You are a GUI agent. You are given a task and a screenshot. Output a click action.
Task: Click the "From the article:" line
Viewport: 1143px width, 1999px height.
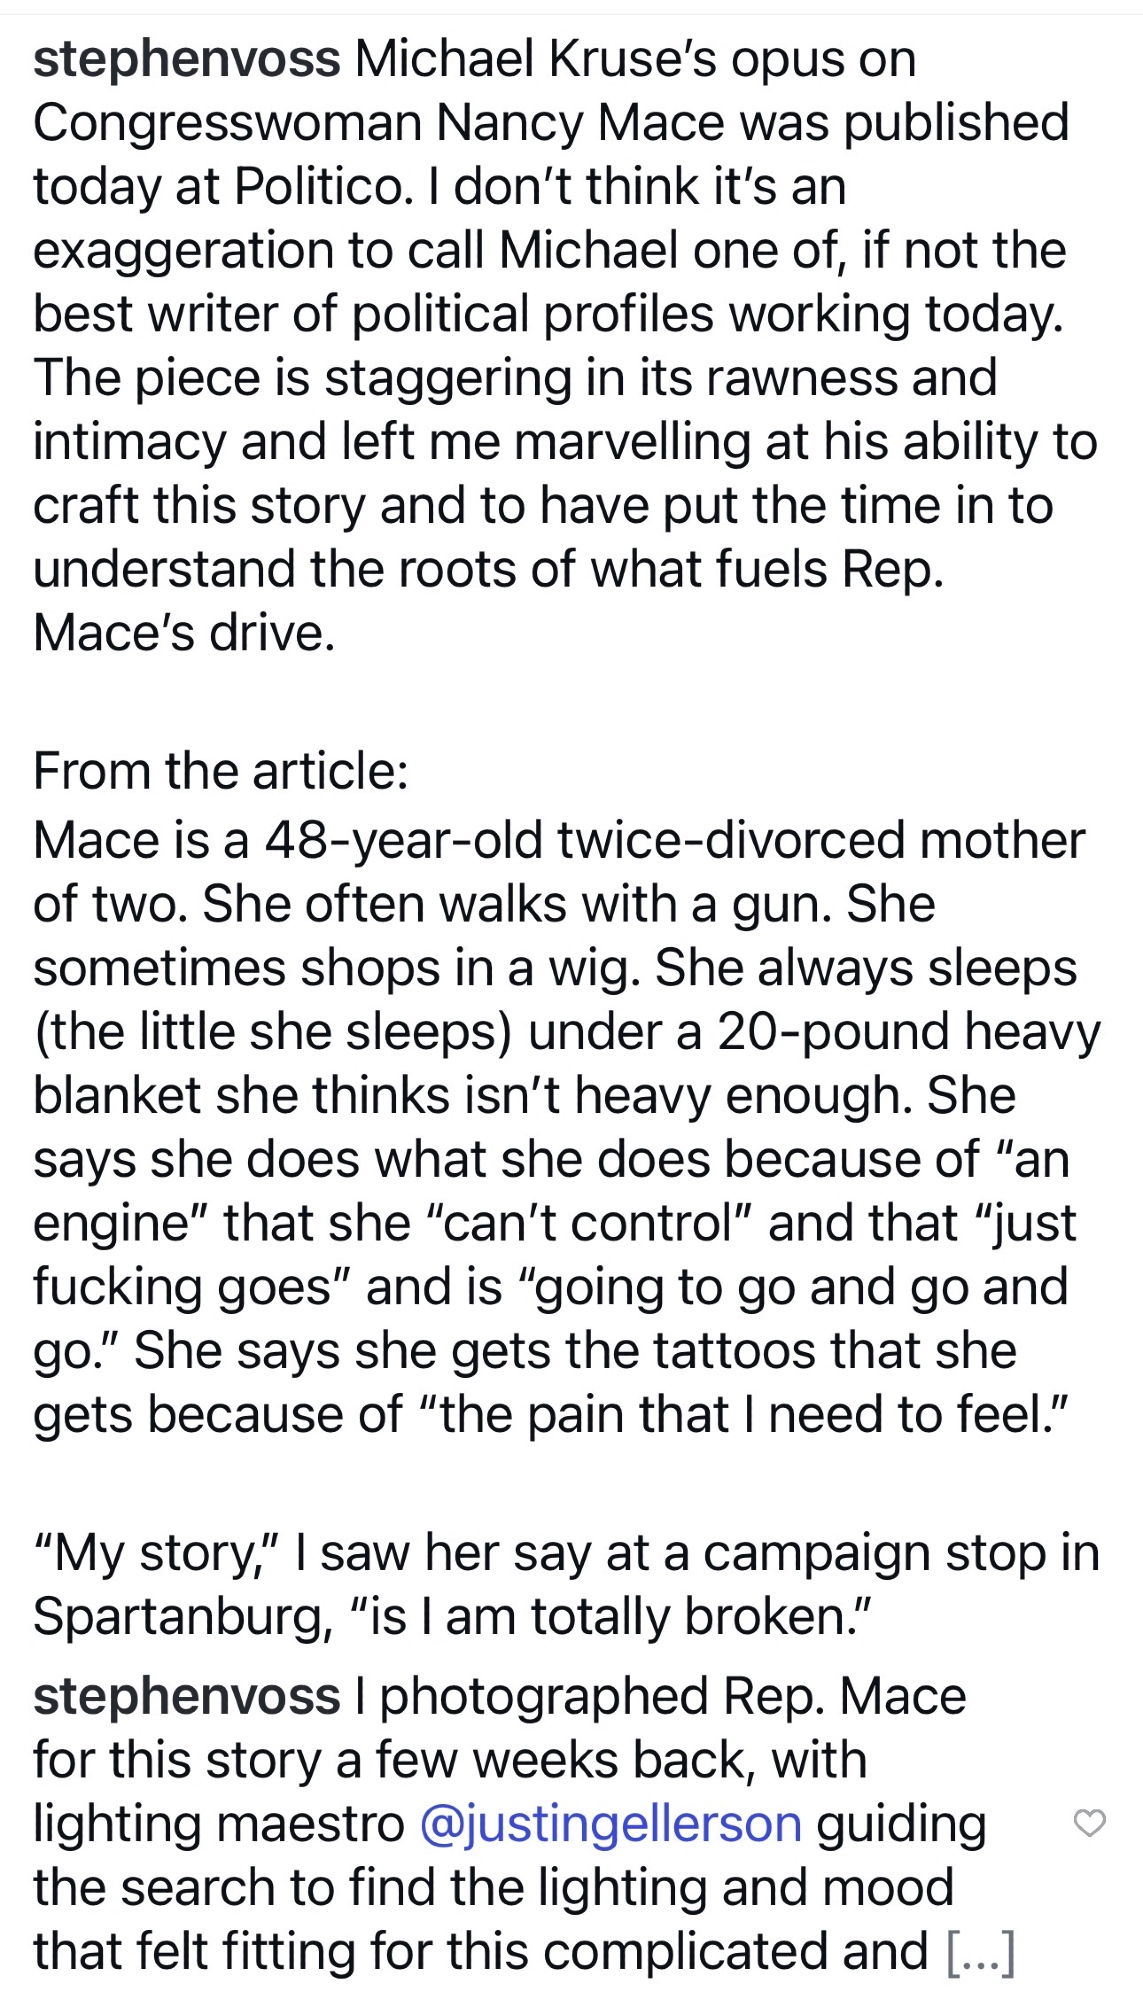221,771
